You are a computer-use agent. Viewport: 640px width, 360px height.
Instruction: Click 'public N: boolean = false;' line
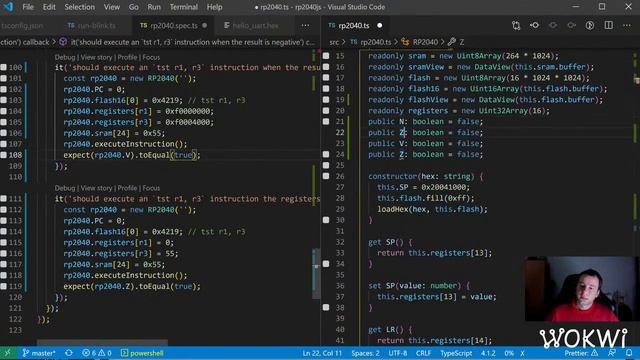click(x=425, y=122)
